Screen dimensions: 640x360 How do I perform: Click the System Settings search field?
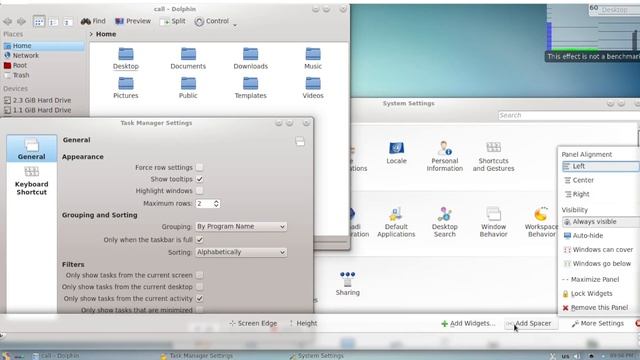(x=569, y=116)
